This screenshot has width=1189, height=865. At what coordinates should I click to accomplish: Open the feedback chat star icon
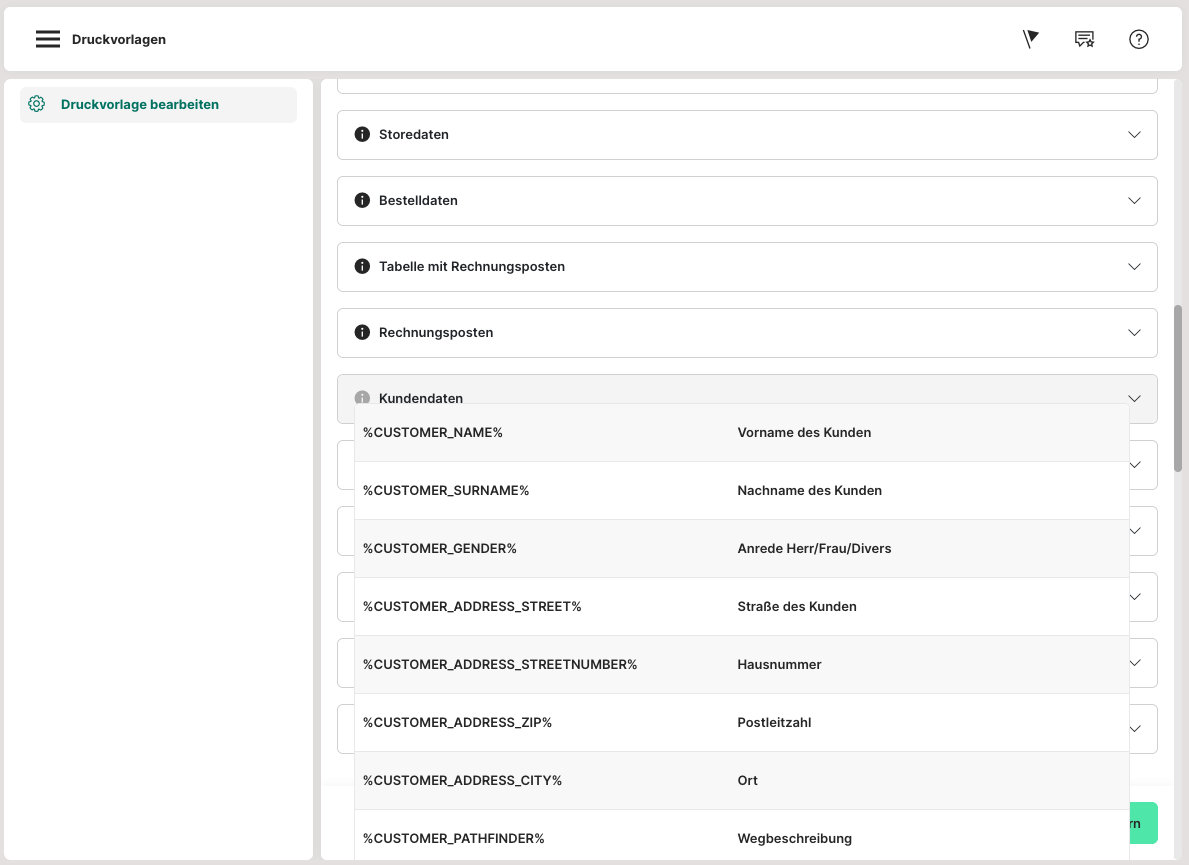1084,39
